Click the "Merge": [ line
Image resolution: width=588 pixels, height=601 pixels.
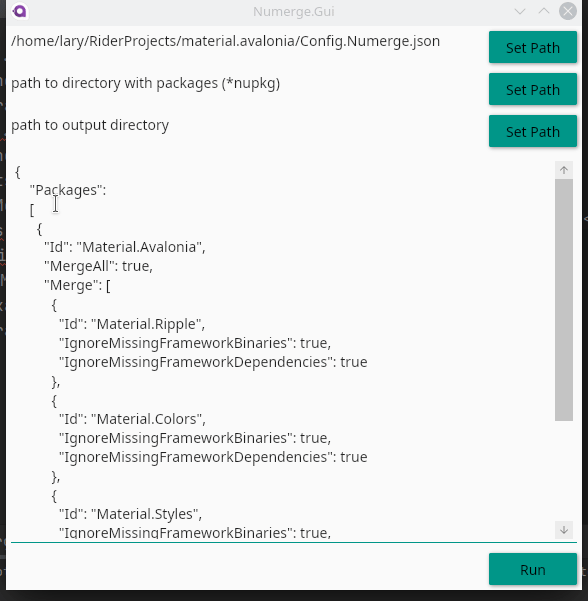pos(77,285)
